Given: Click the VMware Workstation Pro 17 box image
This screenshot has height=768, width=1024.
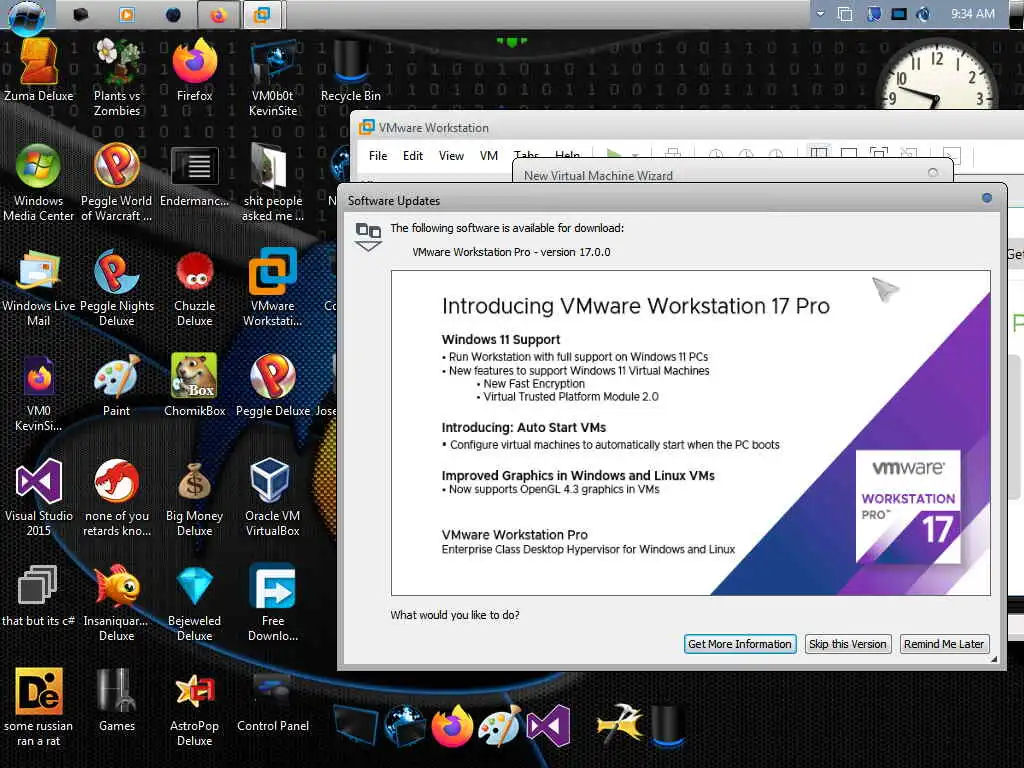Looking at the screenshot, I should click(908, 505).
